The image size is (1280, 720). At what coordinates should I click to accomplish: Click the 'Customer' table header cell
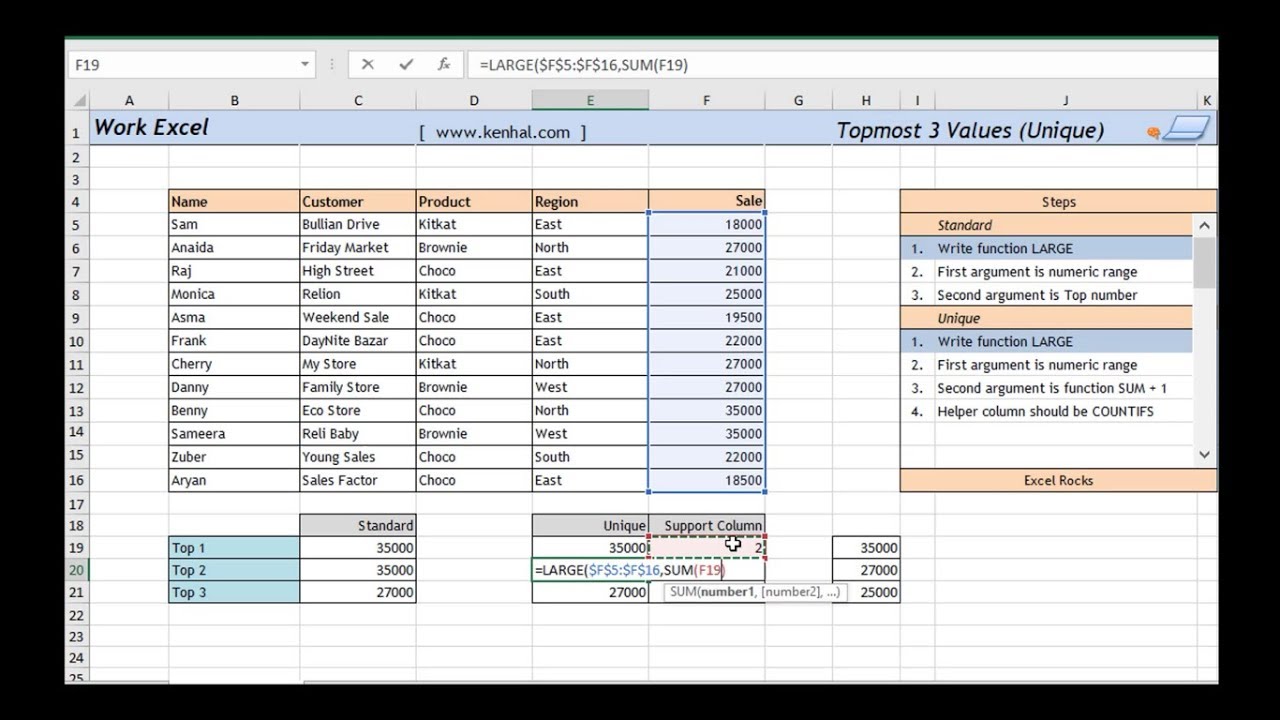click(x=358, y=201)
